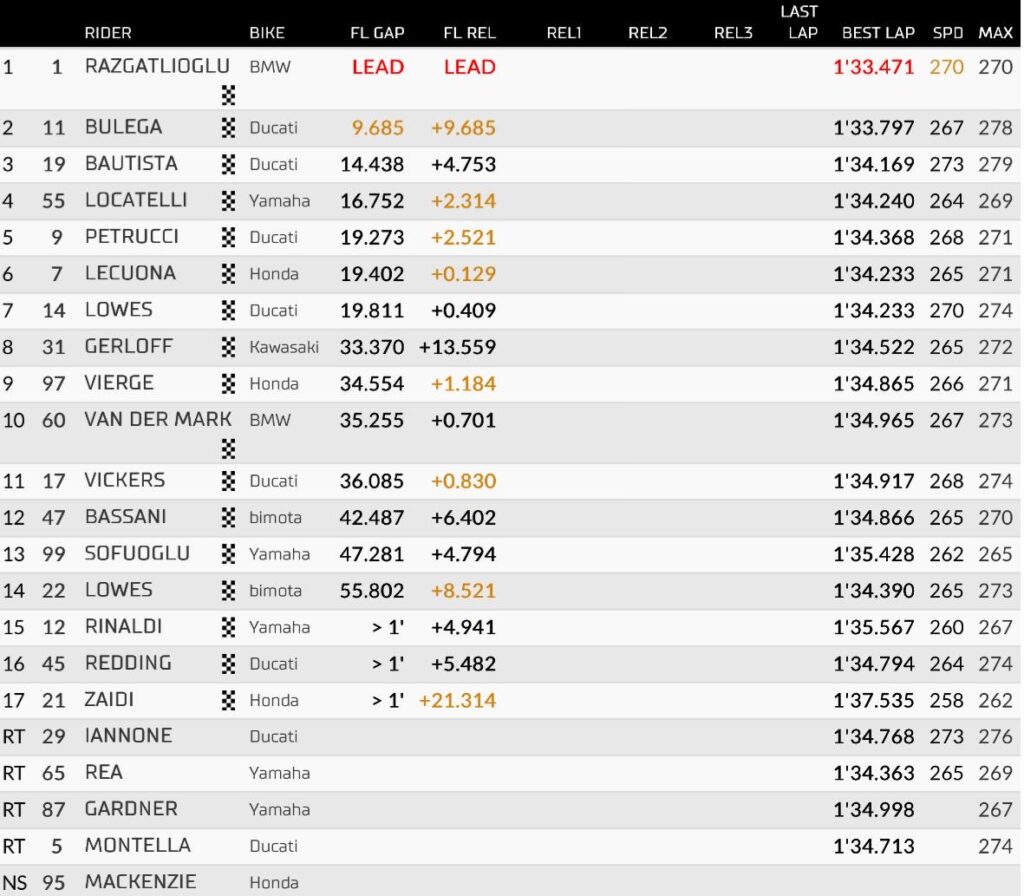
Task: Click the red LEAD label under FL GAP
Action: (x=377, y=67)
